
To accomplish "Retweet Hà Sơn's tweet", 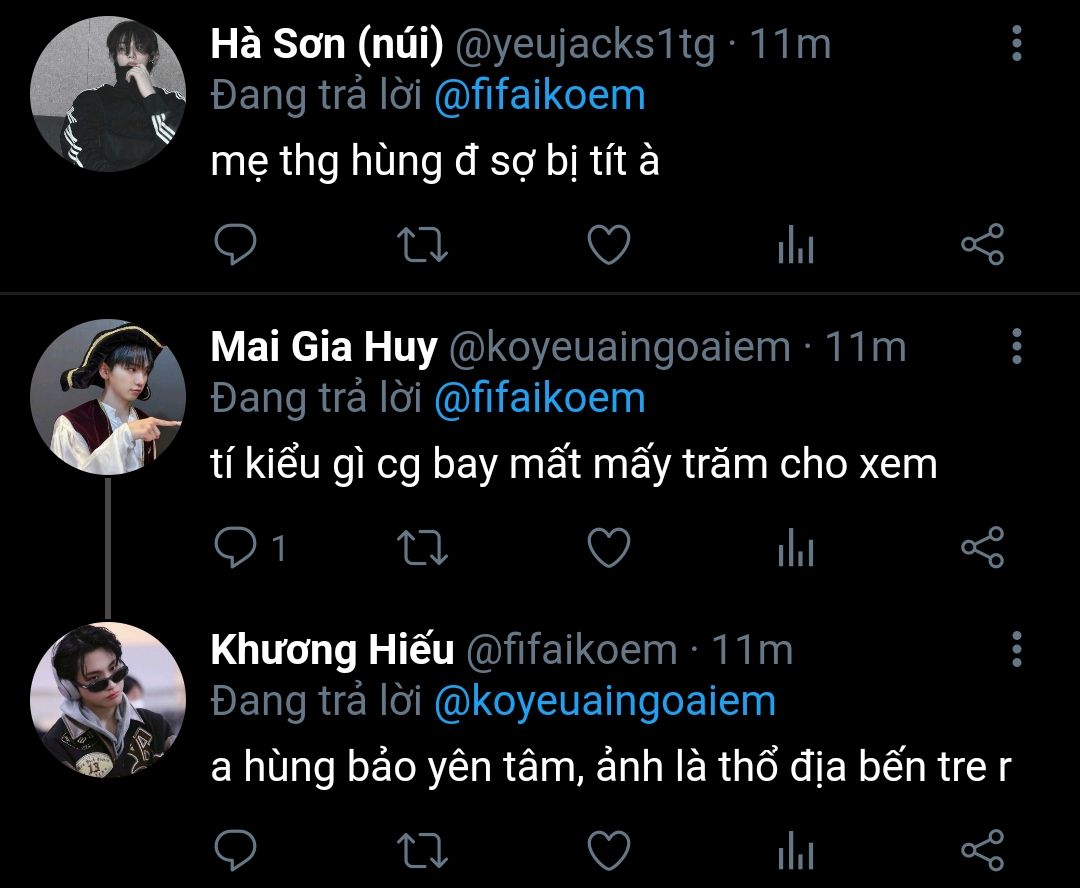I will [x=423, y=245].
